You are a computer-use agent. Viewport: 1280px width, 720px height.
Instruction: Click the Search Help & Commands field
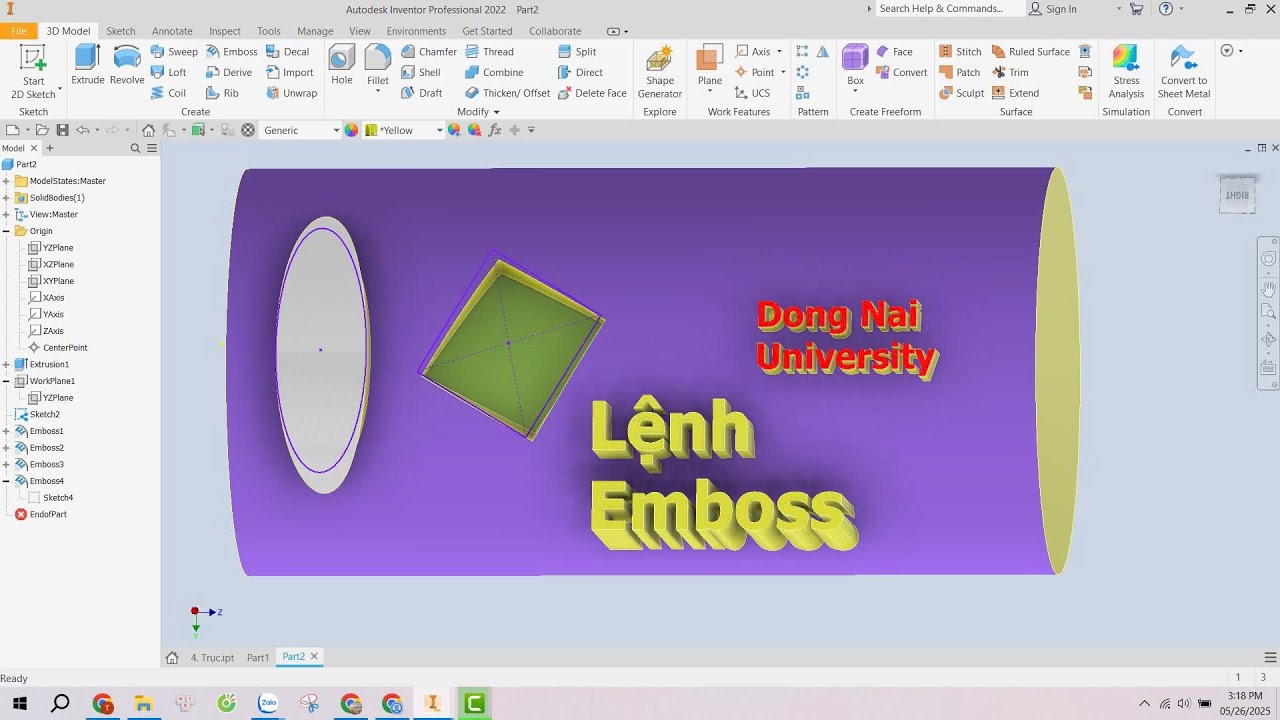click(x=950, y=9)
